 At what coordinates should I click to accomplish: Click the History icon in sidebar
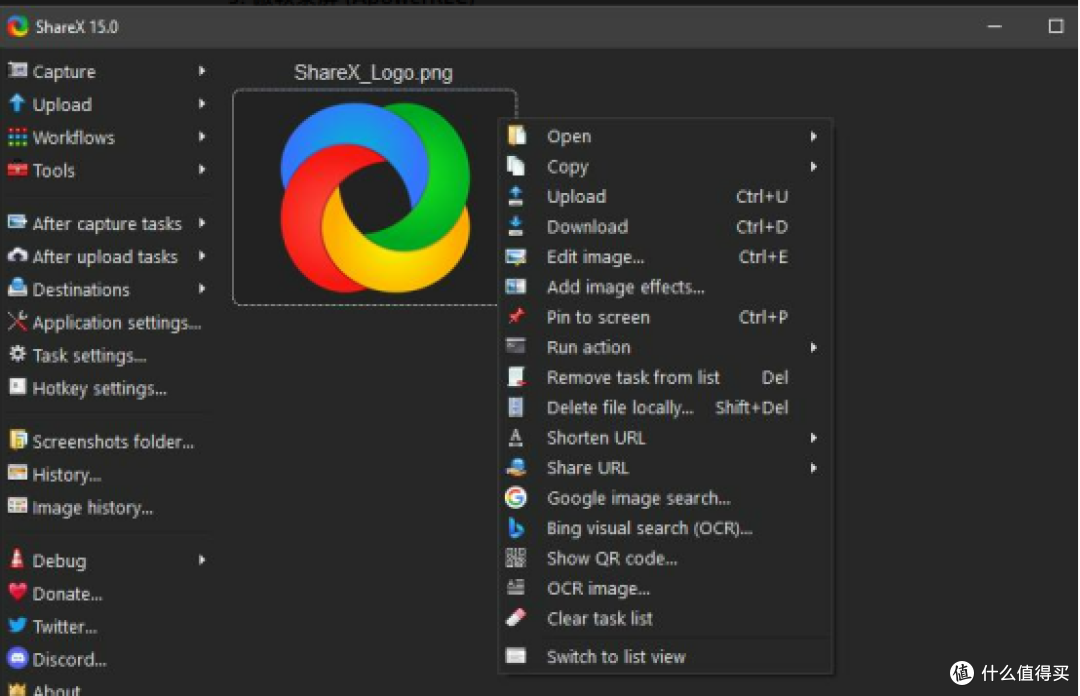(17, 473)
